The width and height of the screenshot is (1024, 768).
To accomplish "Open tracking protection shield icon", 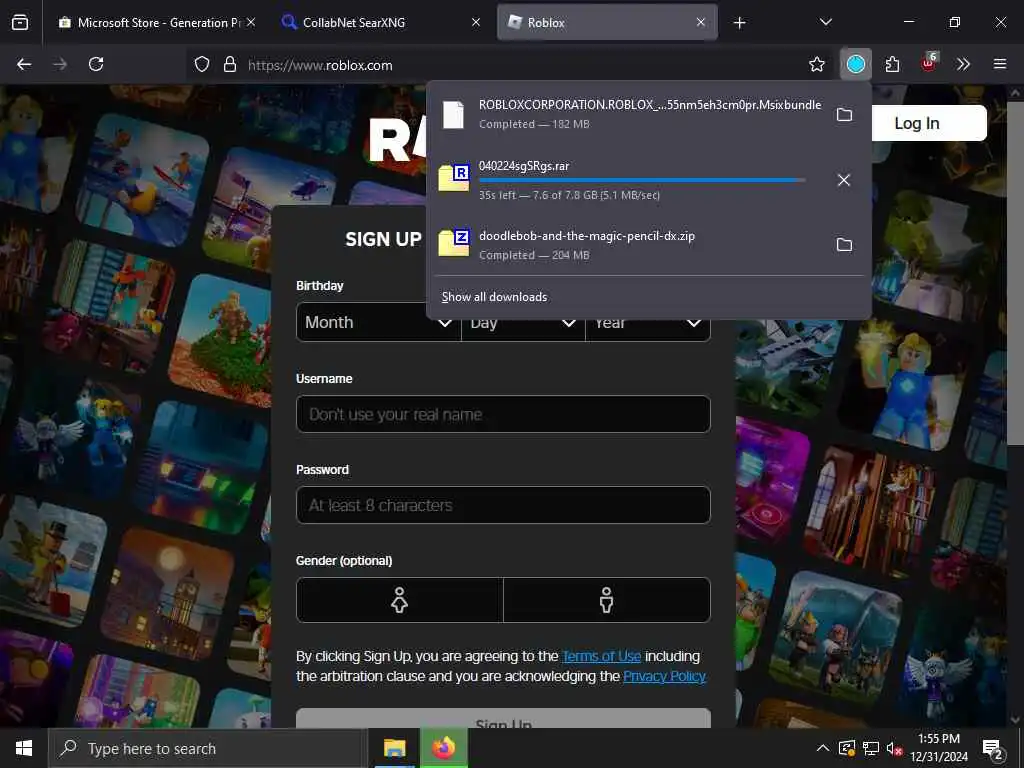I will [x=202, y=65].
